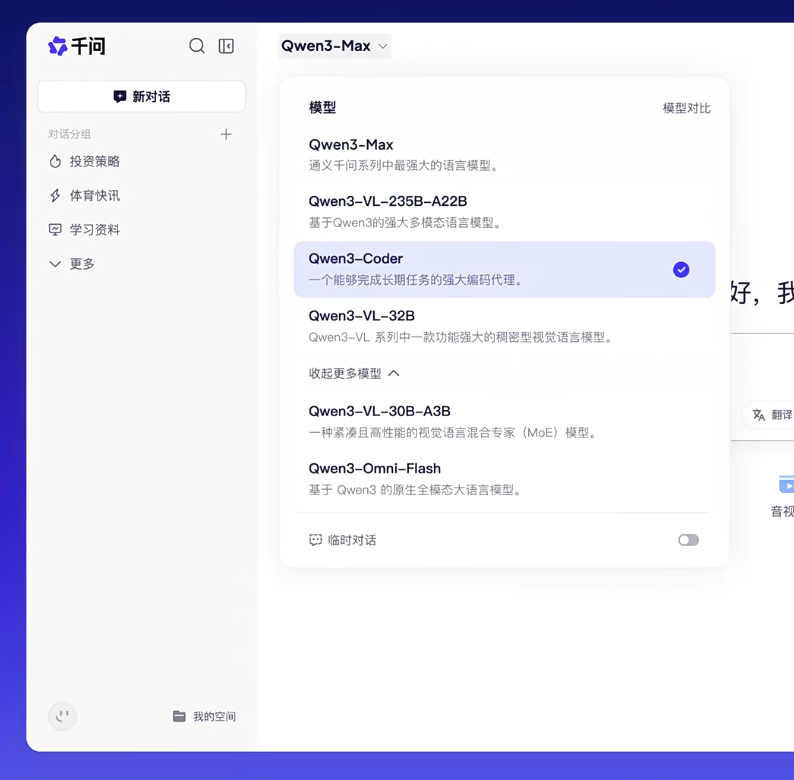Click the 学习资料 presentation icon
The image size is (794, 780).
pos(55,230)
